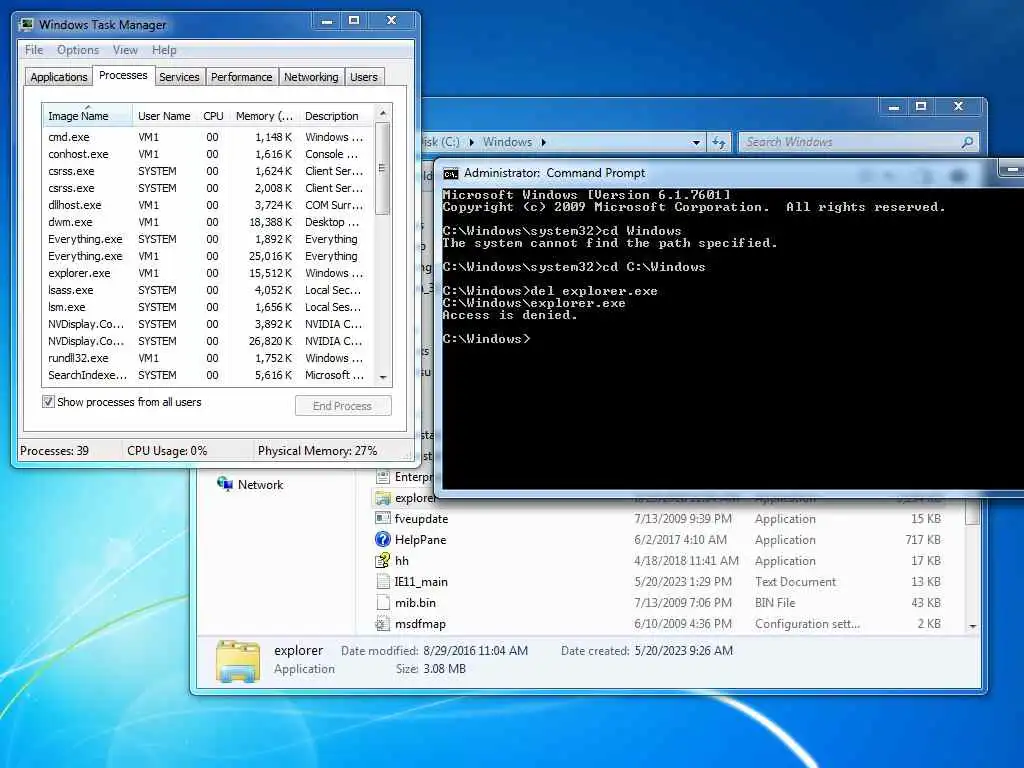Sort processes by Description column
This screenshot has height=768, width=1024.
tap(337, 116)
